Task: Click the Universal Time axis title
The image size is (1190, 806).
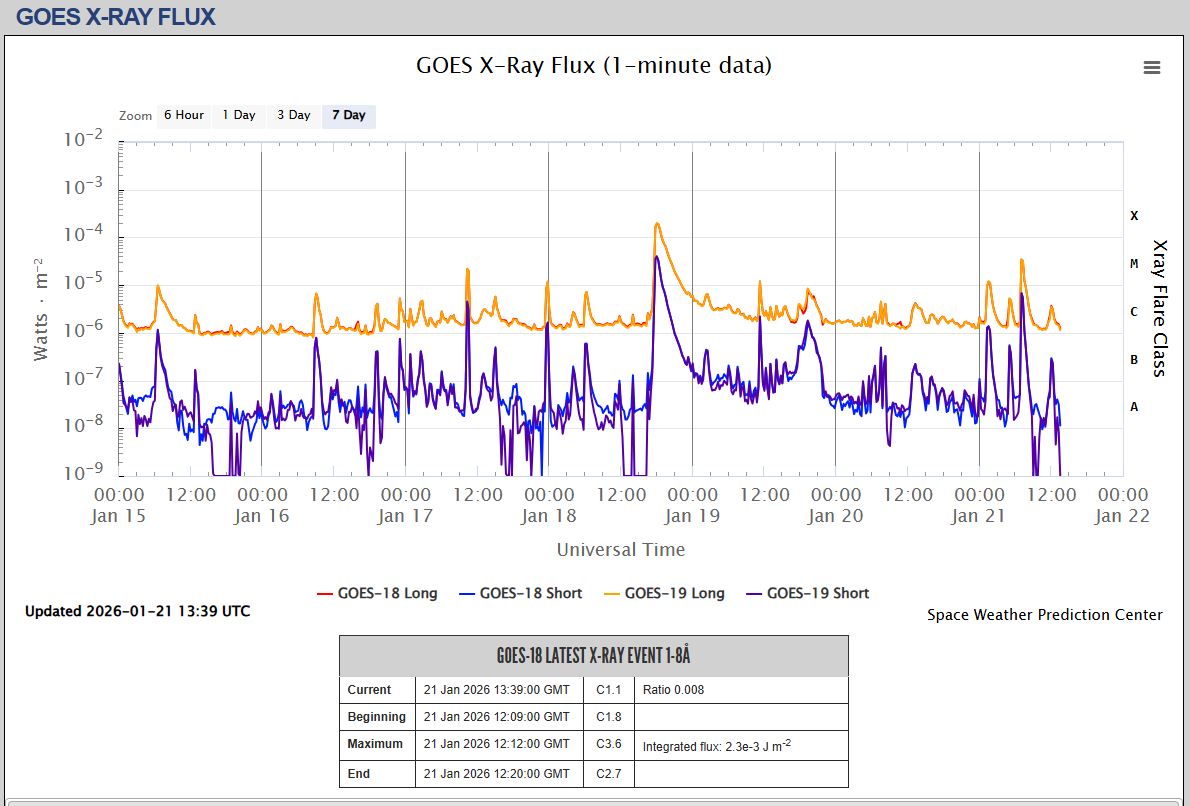Action: (620, 549)
